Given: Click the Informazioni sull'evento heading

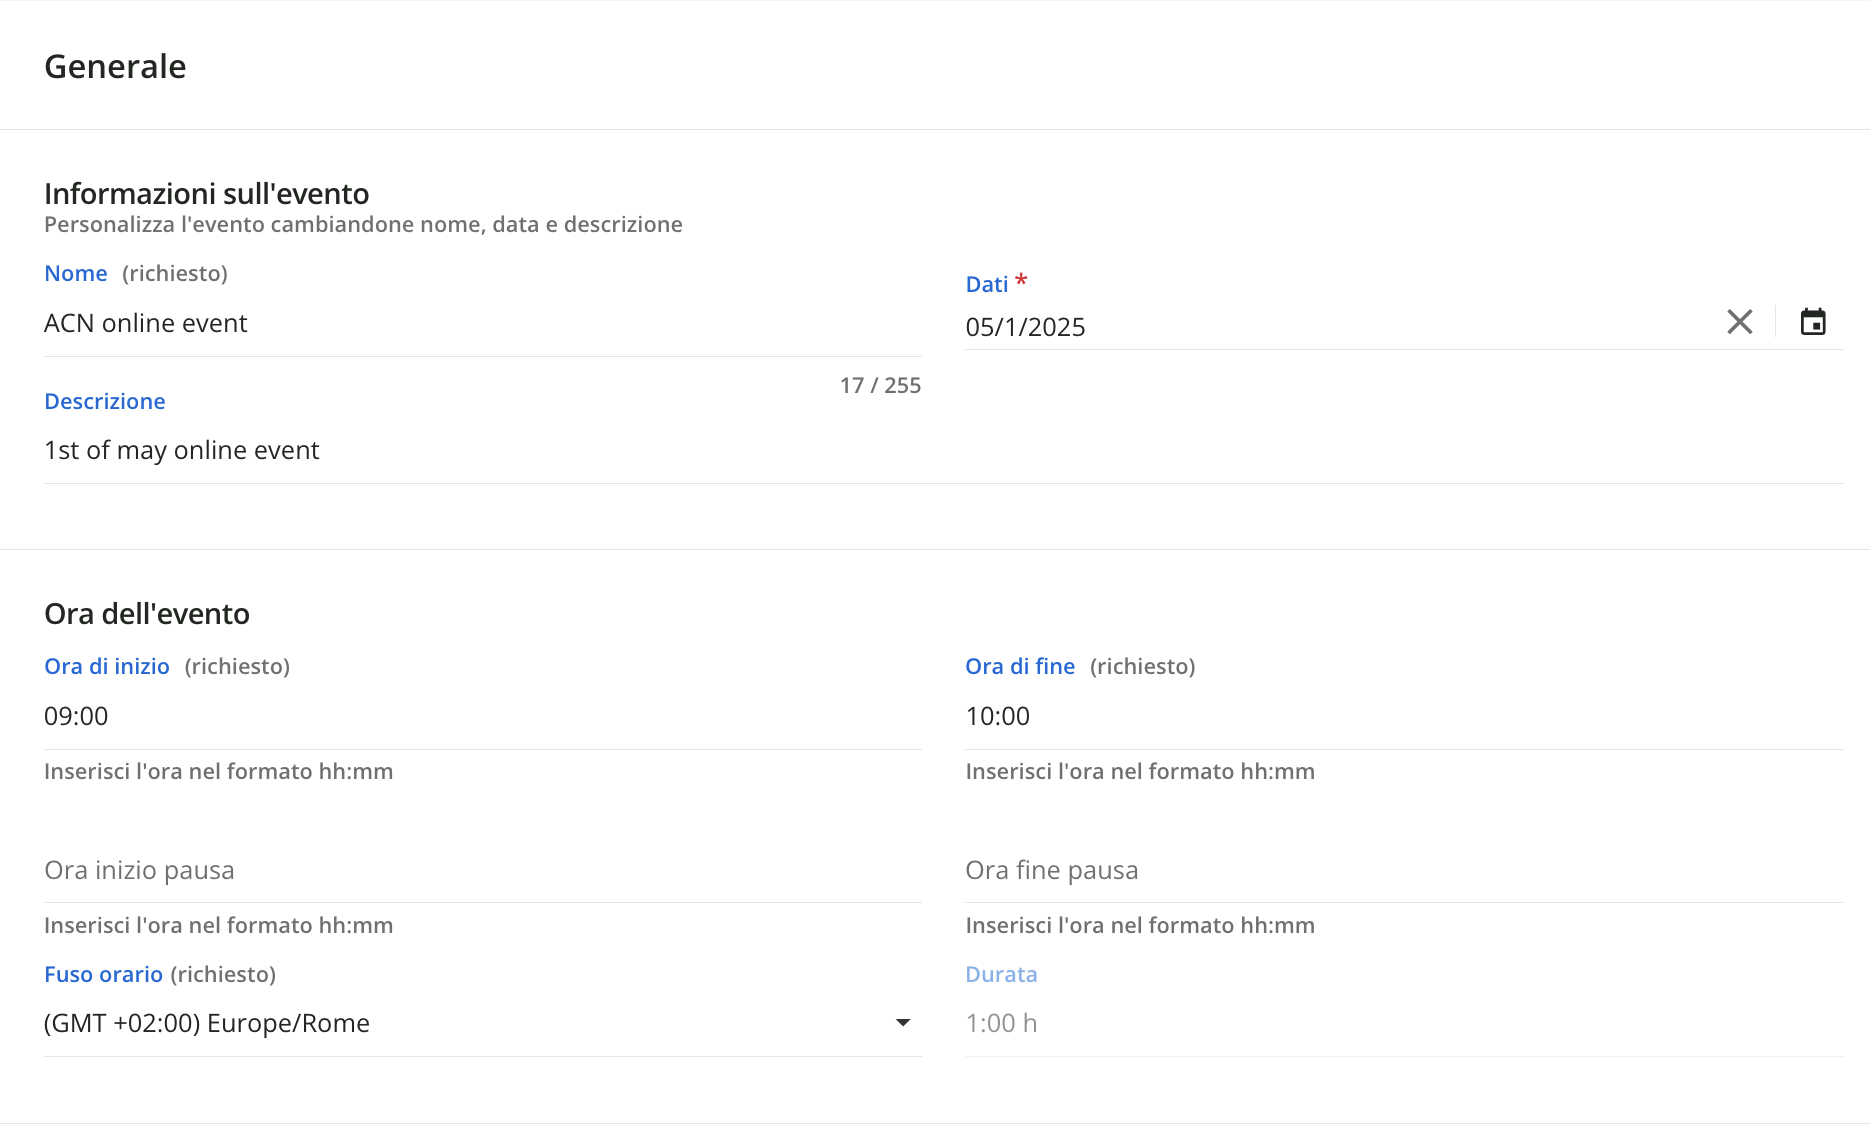Looking at the screenshot, I should coord(207,194).
